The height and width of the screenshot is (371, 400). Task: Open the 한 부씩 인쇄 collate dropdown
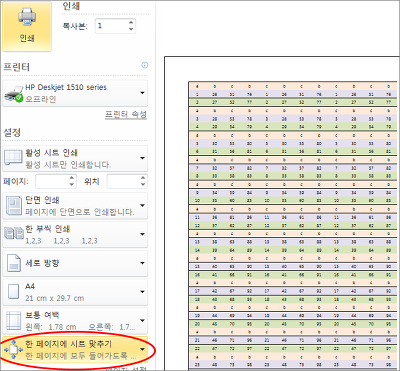point(75,234)
